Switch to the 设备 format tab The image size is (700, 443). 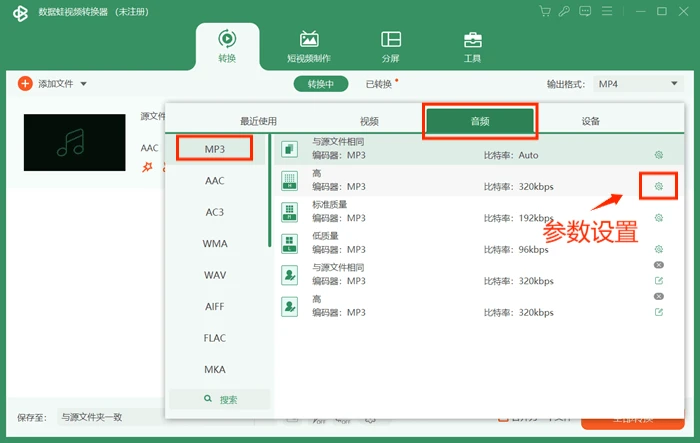click(x=590, y=121)
